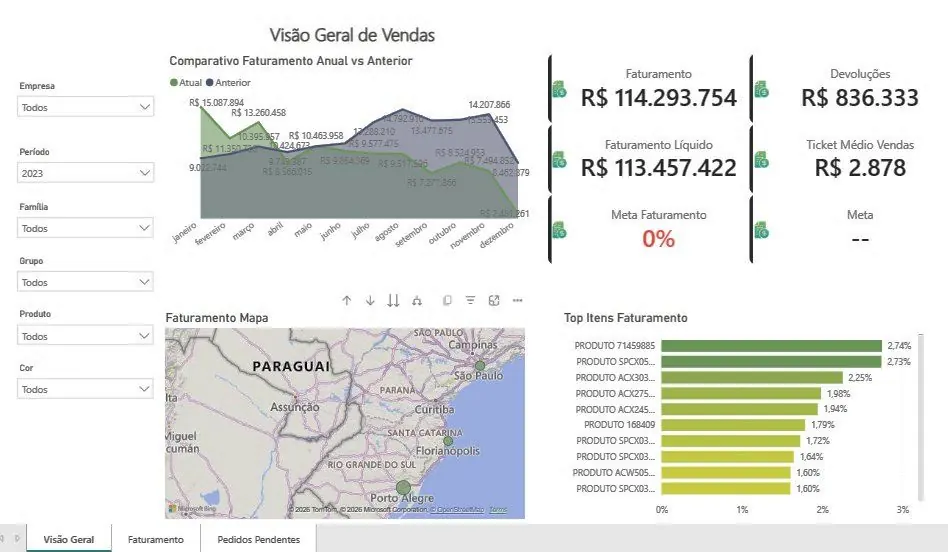
Task: Select the PRODUTO ACW505 bar
Action: (x=726, y=473)
